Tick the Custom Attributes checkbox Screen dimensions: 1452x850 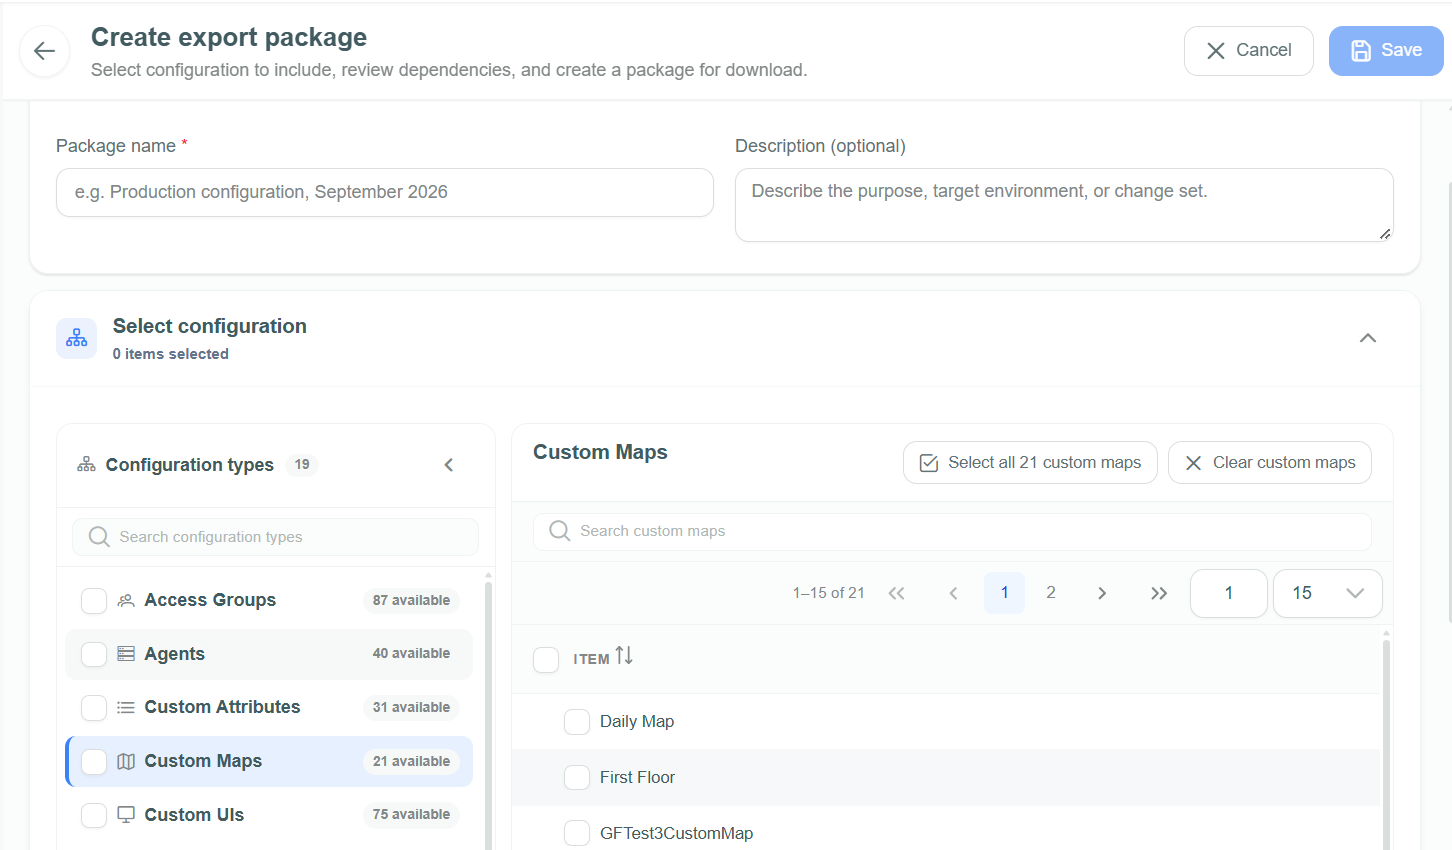point(94,708)
